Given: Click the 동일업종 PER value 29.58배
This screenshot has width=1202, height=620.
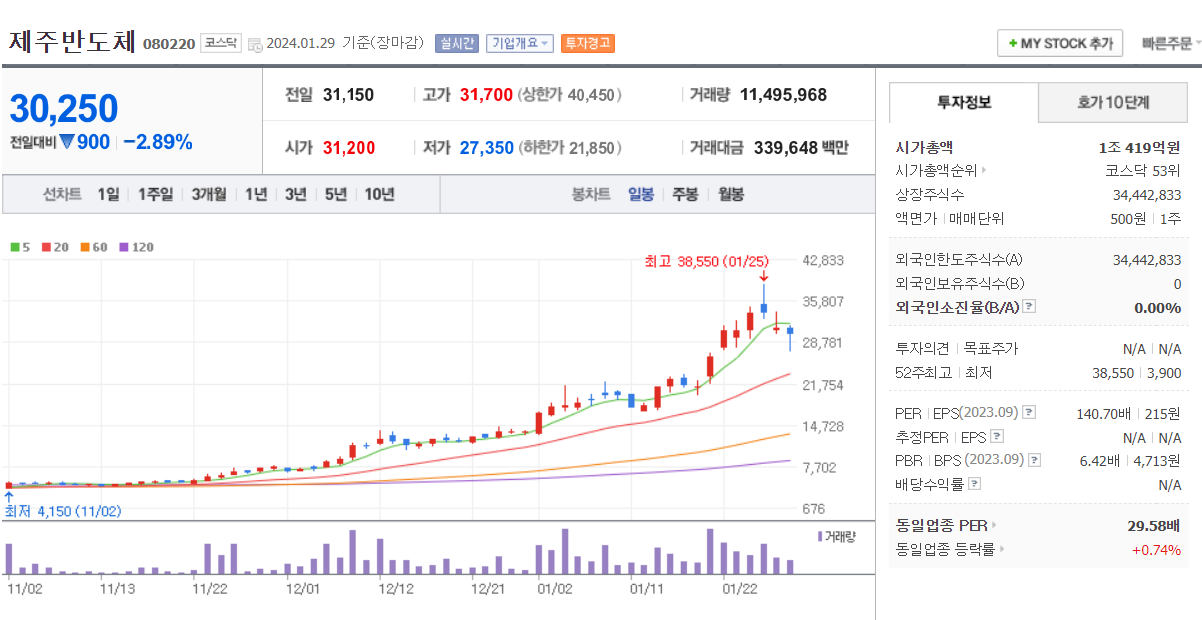Looking at the screenshot, I should point(1153,525).
